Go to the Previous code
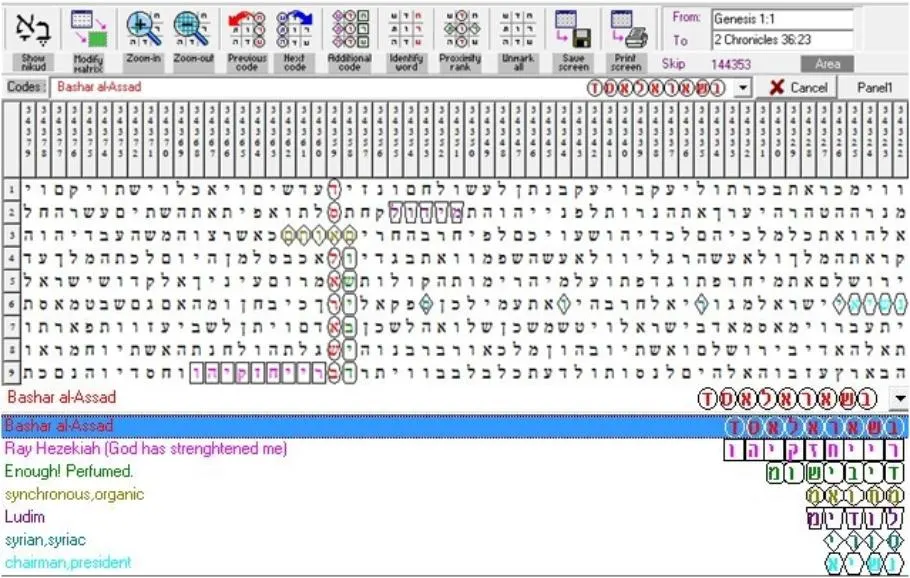Screen dimensions: 910x578 click(x=247, y=38)
